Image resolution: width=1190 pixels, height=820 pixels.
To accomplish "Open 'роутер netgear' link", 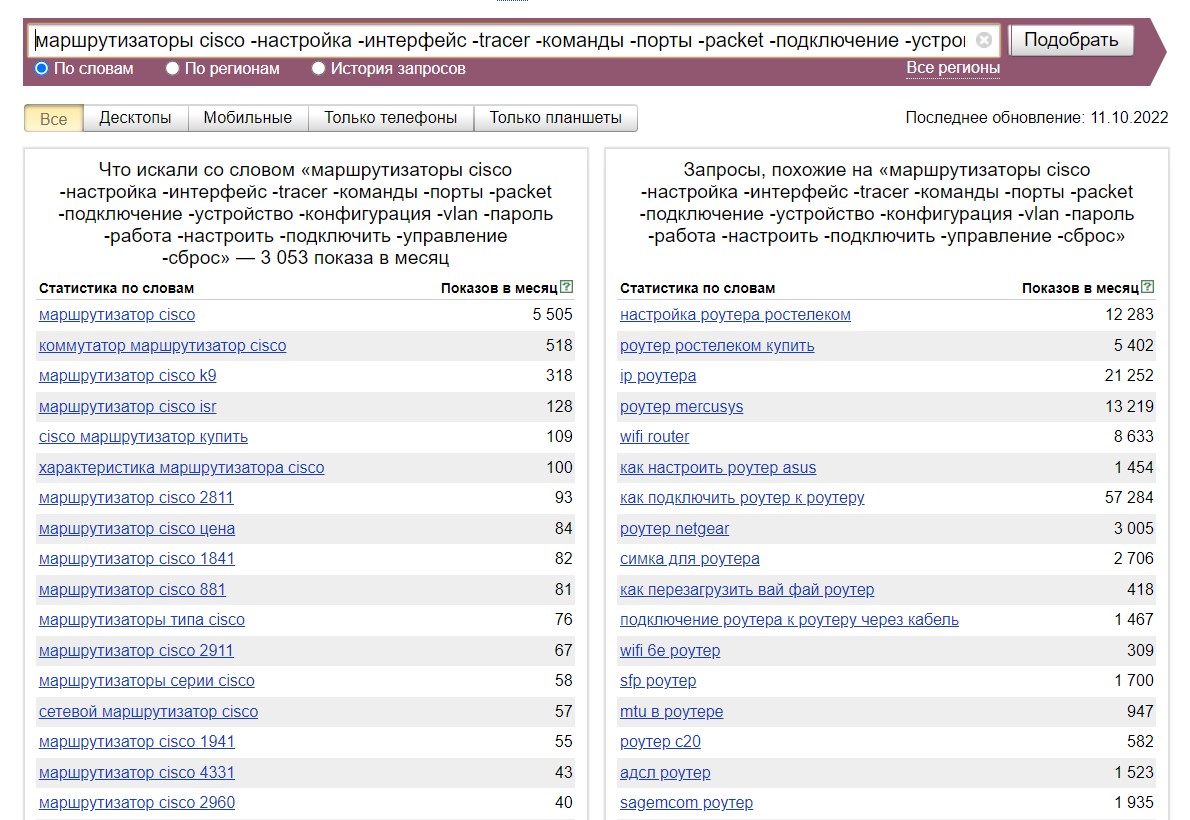I will pyautogui.click(x=675, y=528).
